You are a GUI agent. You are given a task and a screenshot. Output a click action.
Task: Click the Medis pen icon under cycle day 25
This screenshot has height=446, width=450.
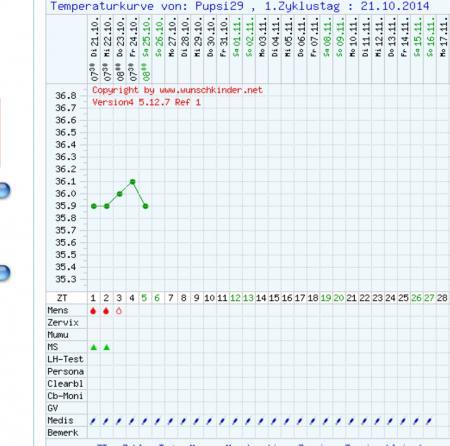click(403, 421)
